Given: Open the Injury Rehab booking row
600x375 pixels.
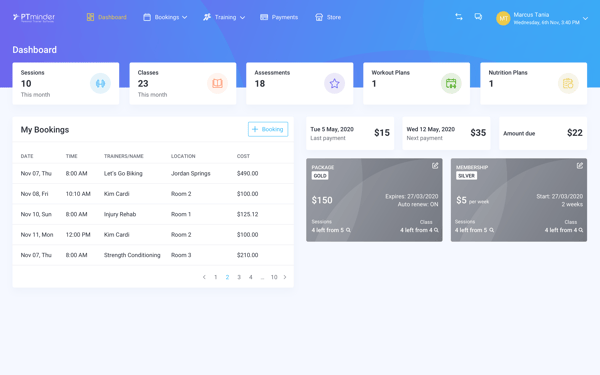Looking at the screenshot, I should pos(153,214).
